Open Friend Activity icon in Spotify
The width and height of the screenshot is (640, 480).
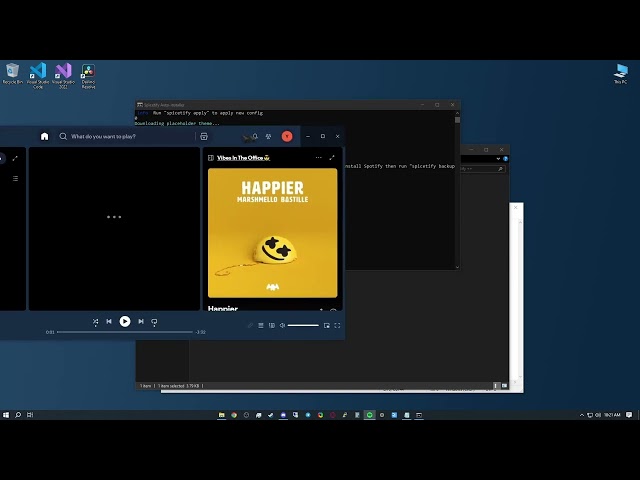pos(268,136)
